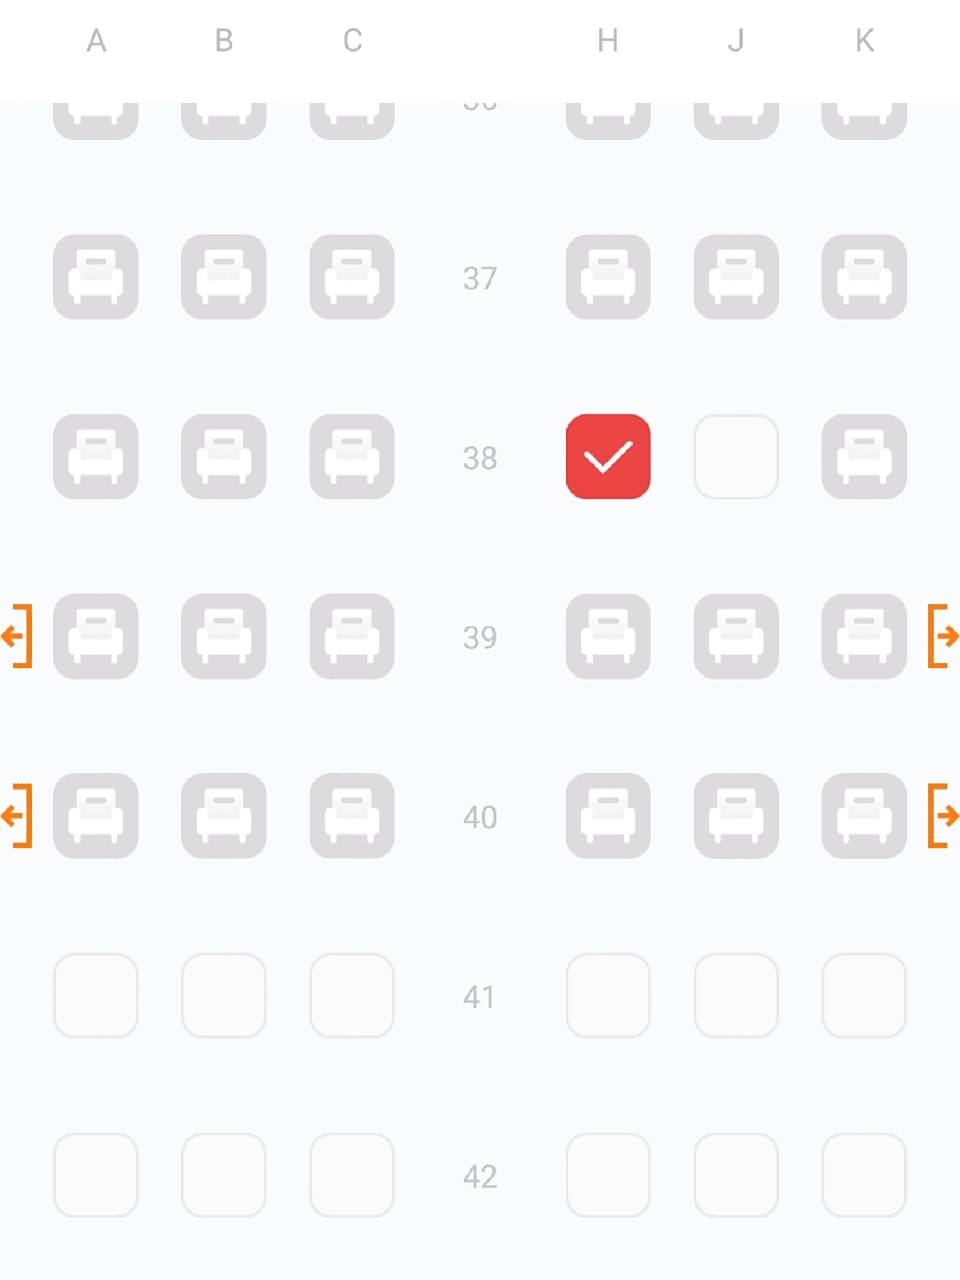This screenshot has width=960, height=1280.
Task: Choose available seat 41K
Action: point(864,996)
